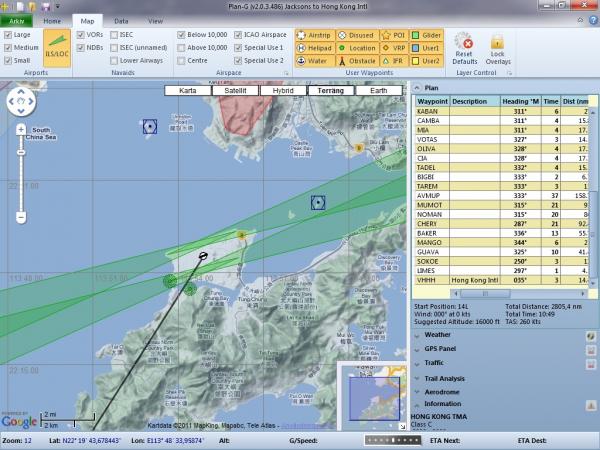This screenshot has height=450, width=600.
Task: Switch to the View ribbon tab
Action: (x=155, y=20)
